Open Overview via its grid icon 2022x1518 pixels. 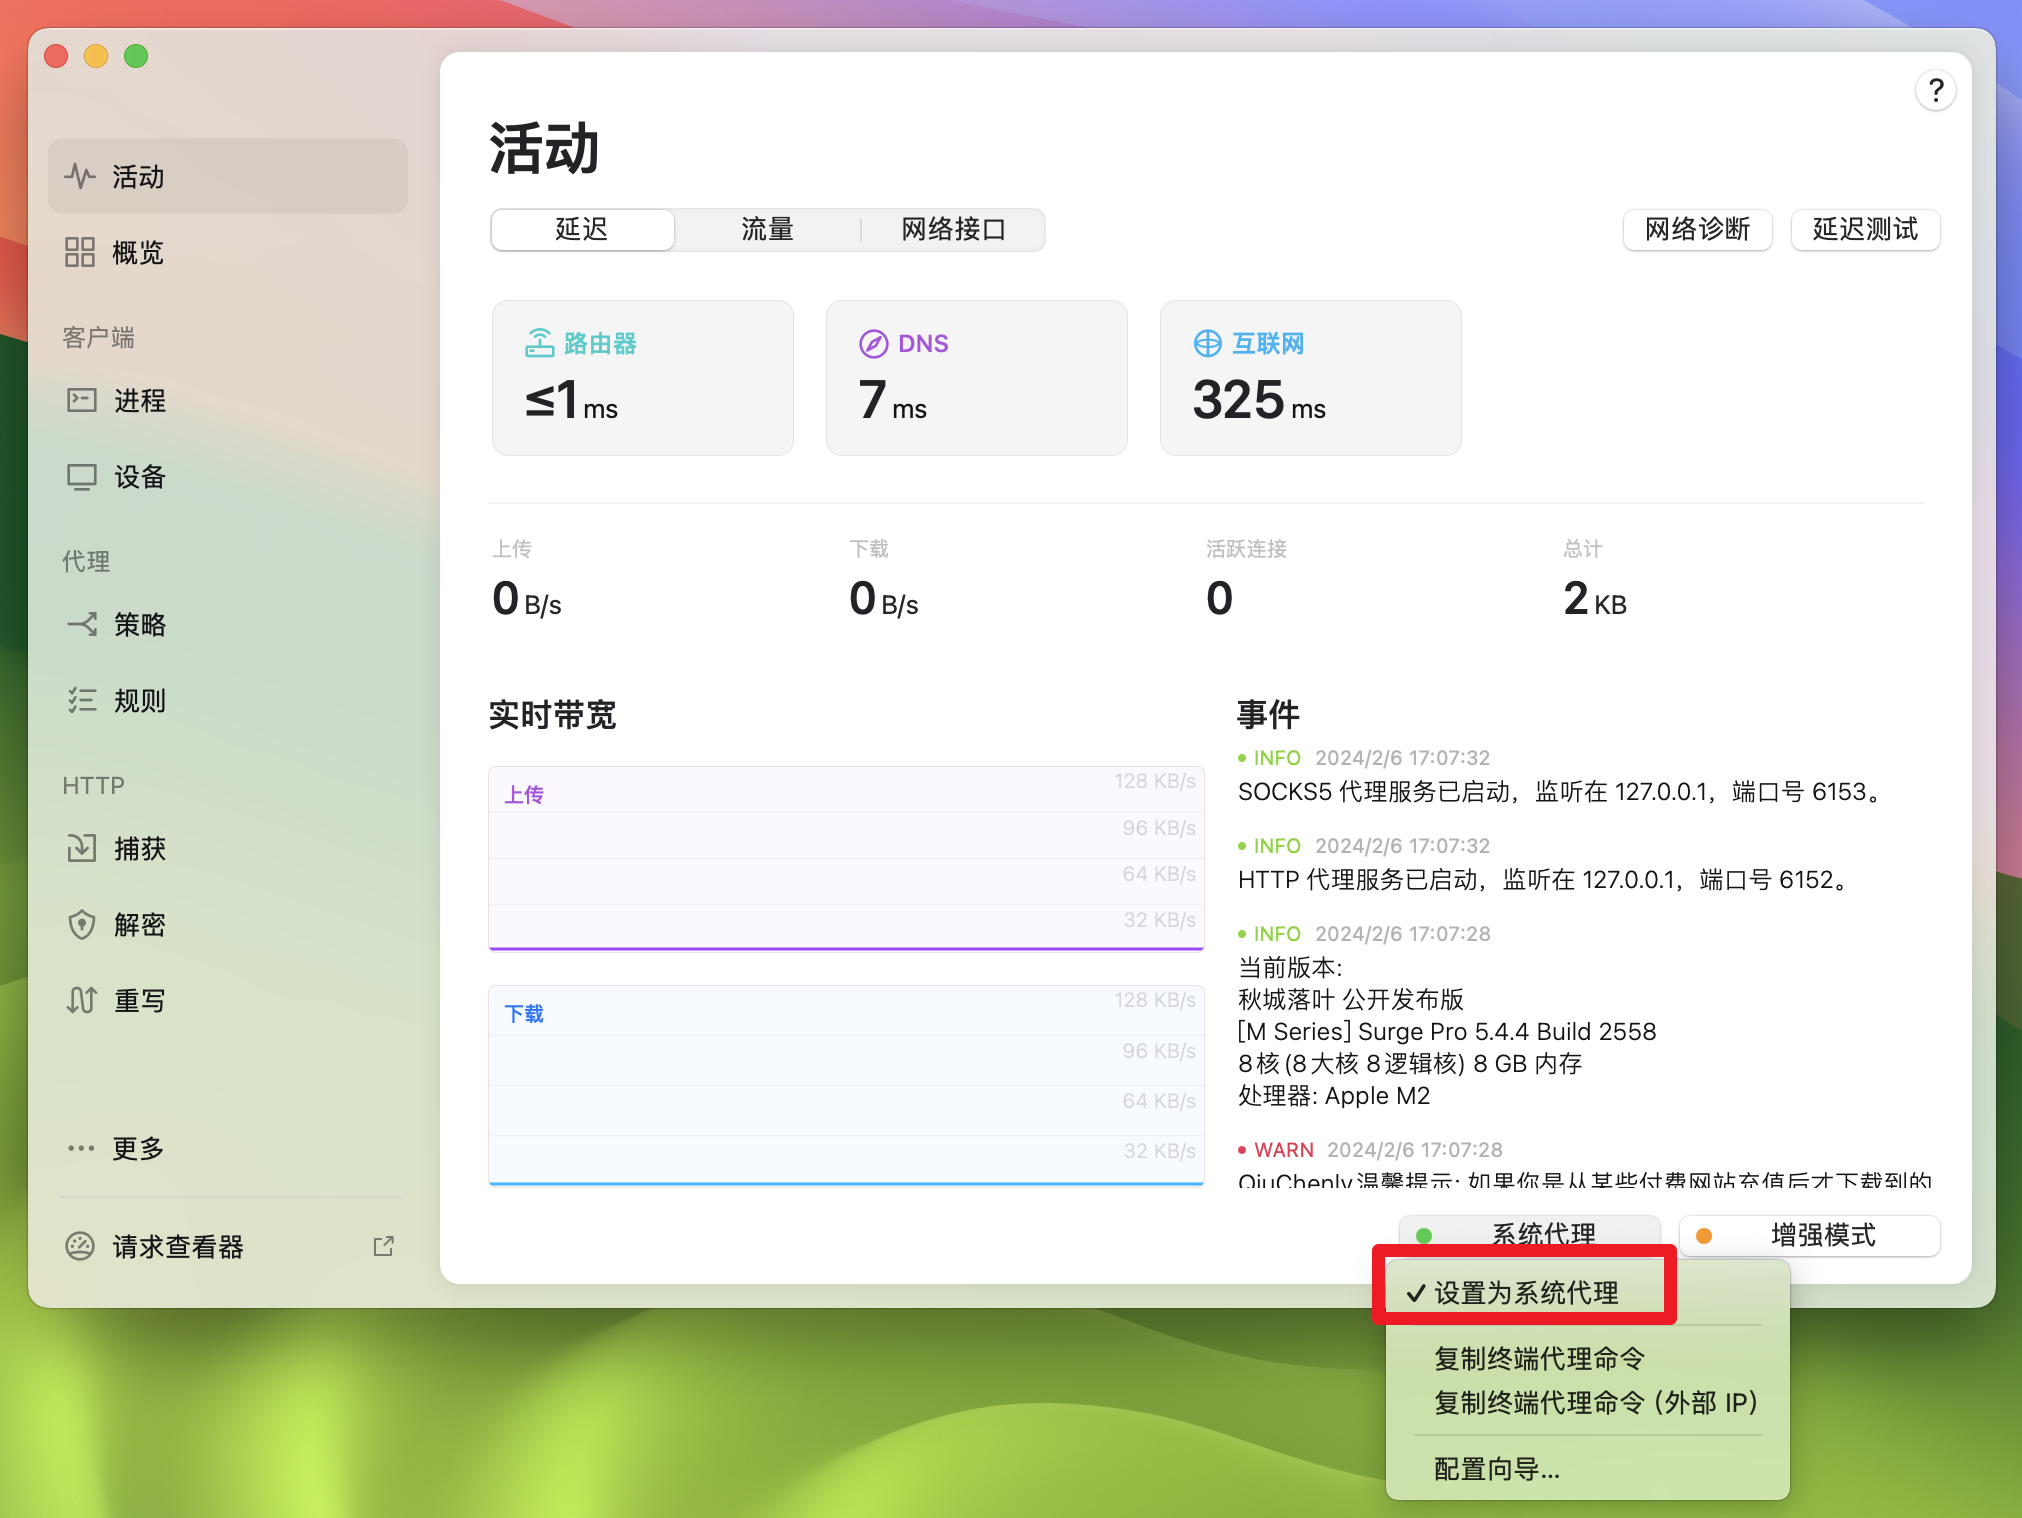pyautogui.click(x=80, y=252)
